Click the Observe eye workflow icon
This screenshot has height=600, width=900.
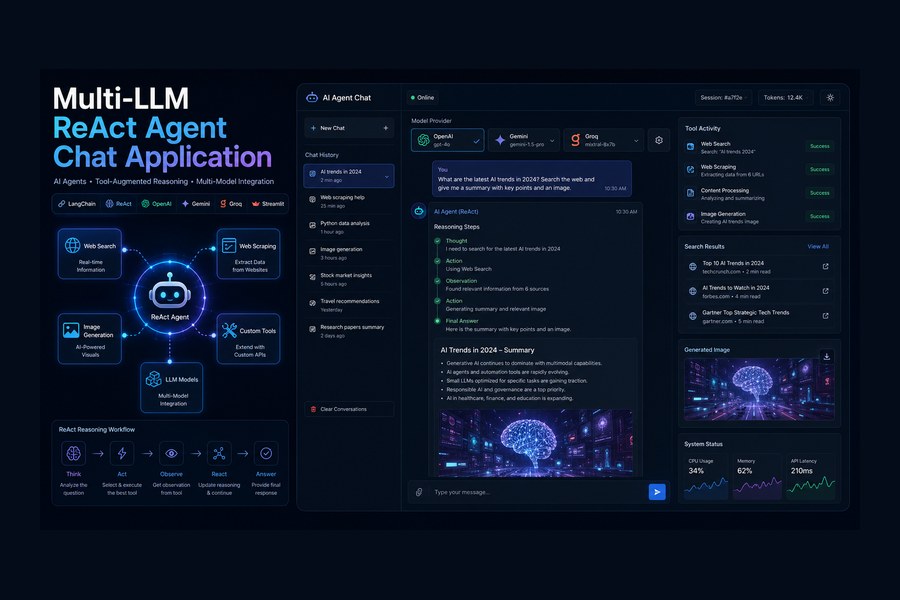click(x=171, y=454)
